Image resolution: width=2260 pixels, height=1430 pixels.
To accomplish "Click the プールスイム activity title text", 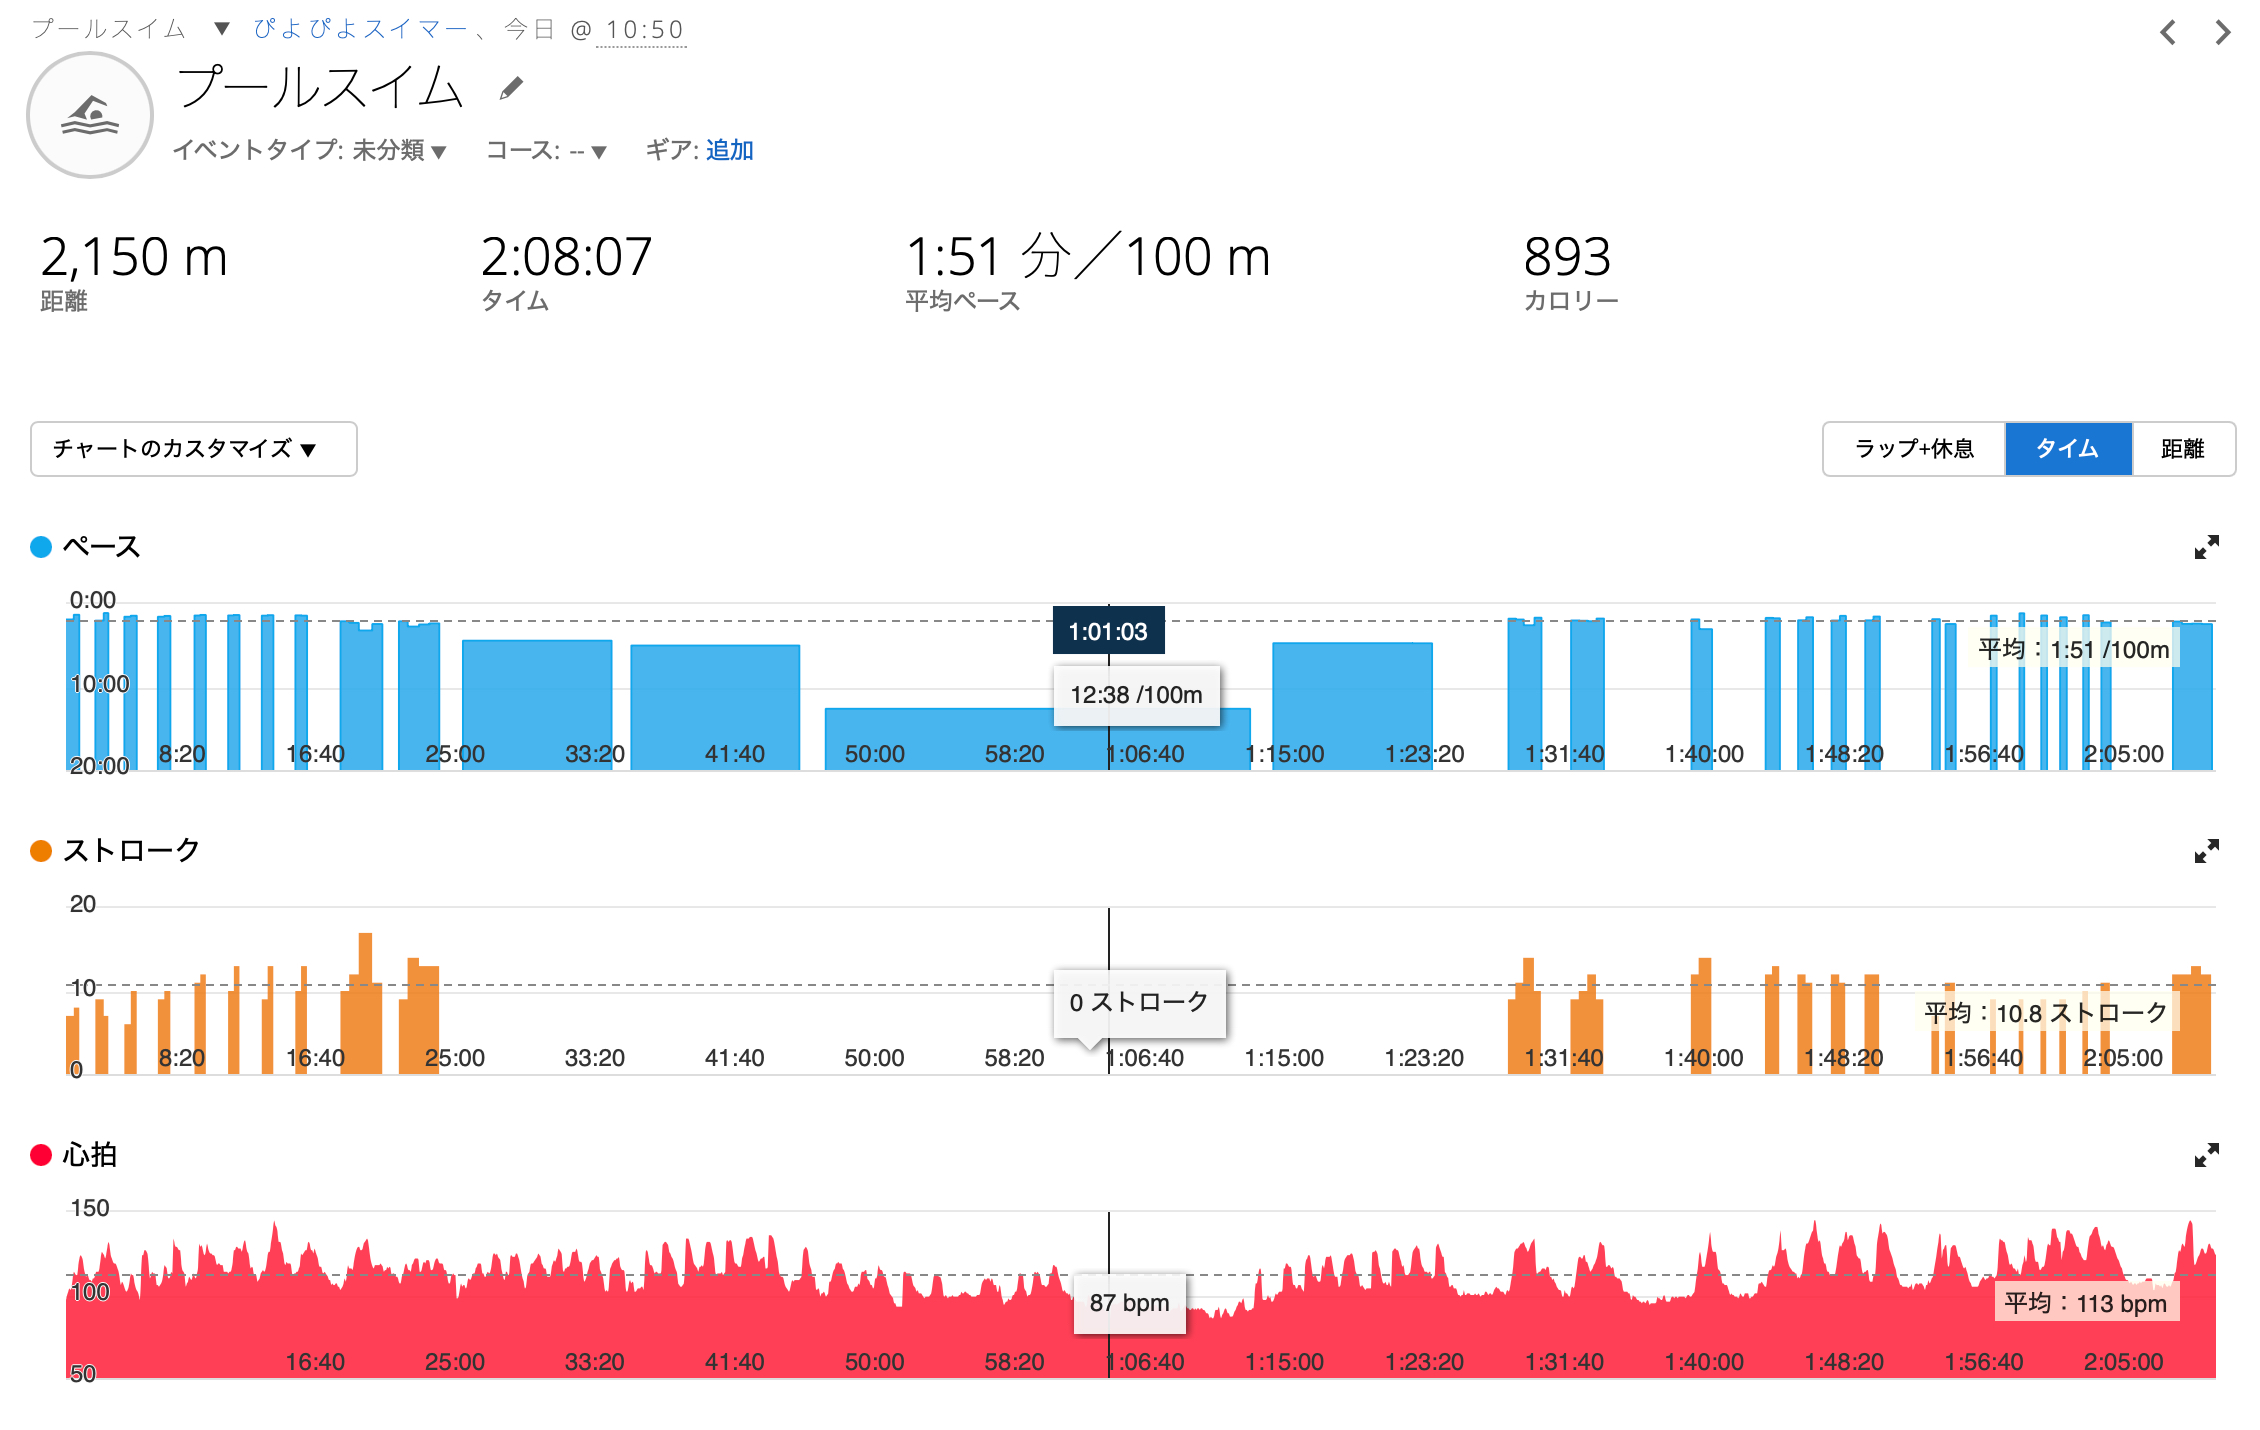I will click(320, 88).
